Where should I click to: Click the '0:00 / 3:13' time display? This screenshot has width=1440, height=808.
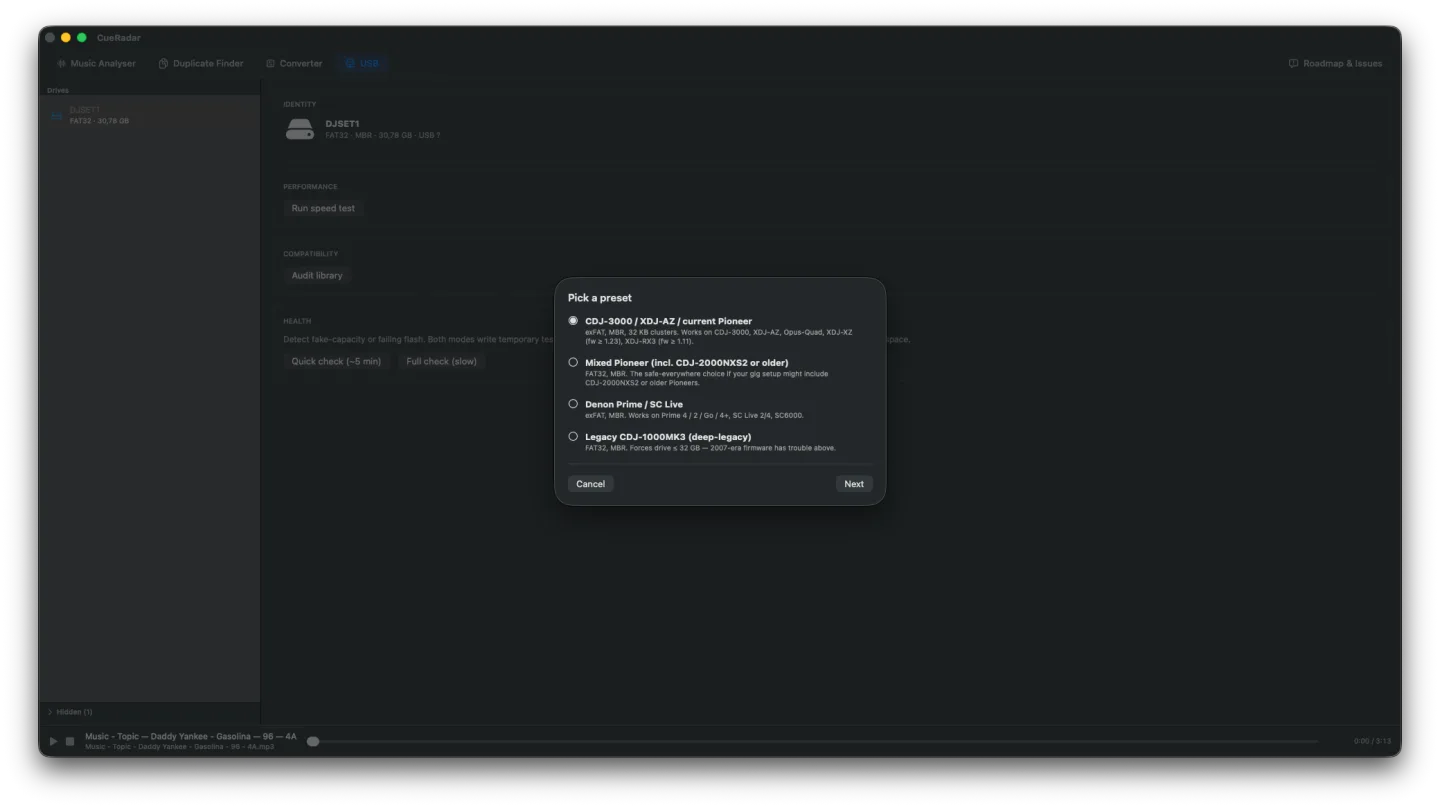point(1371,741)
